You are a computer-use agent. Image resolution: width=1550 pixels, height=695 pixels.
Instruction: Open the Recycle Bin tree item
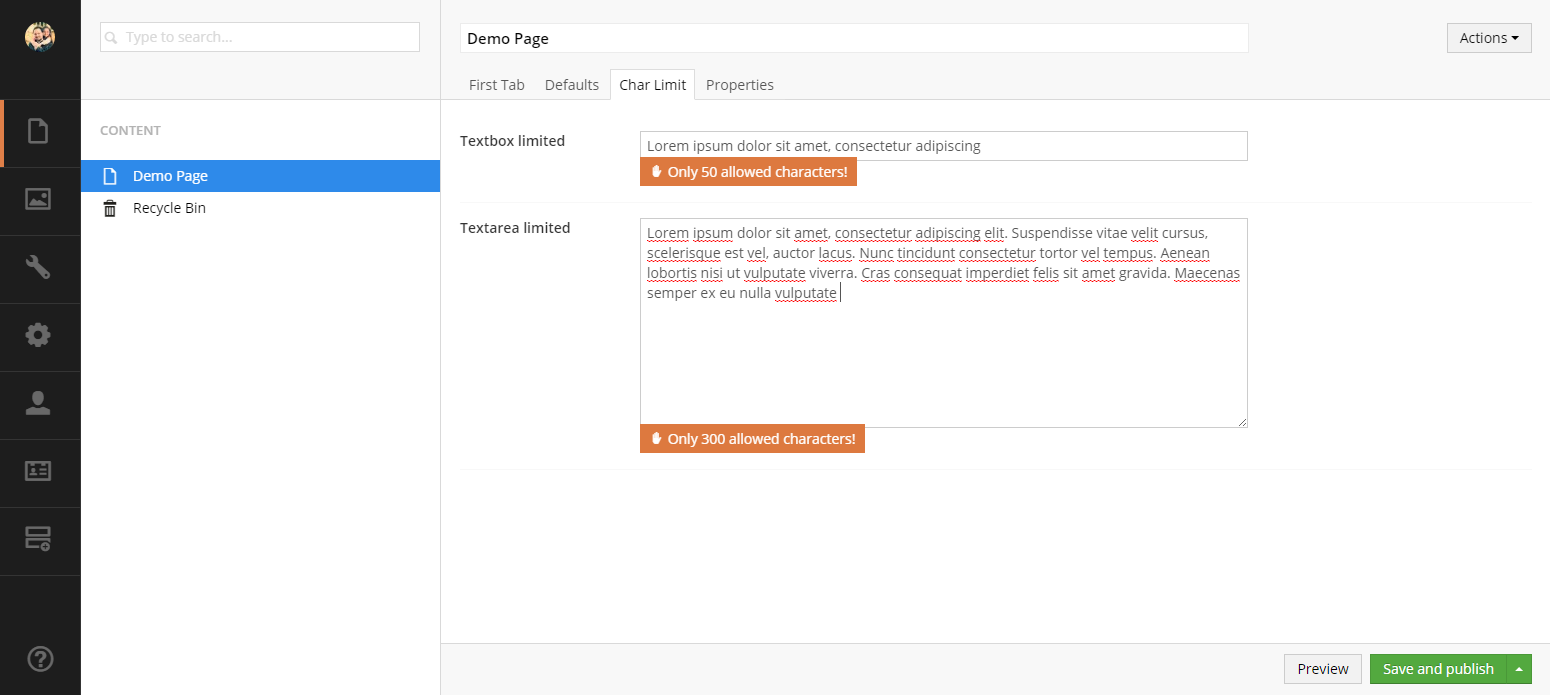point(169,208)
